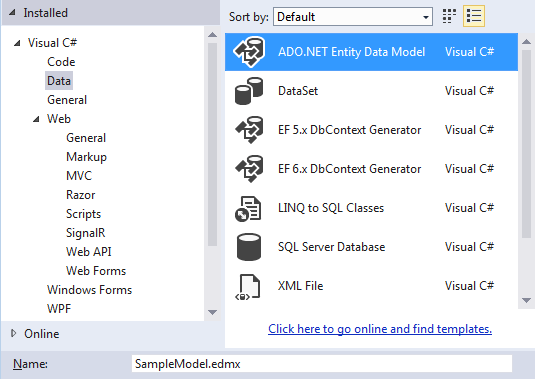535x379 pixels.
Task: Collapse the Installed section
Action: coord(12,13)
